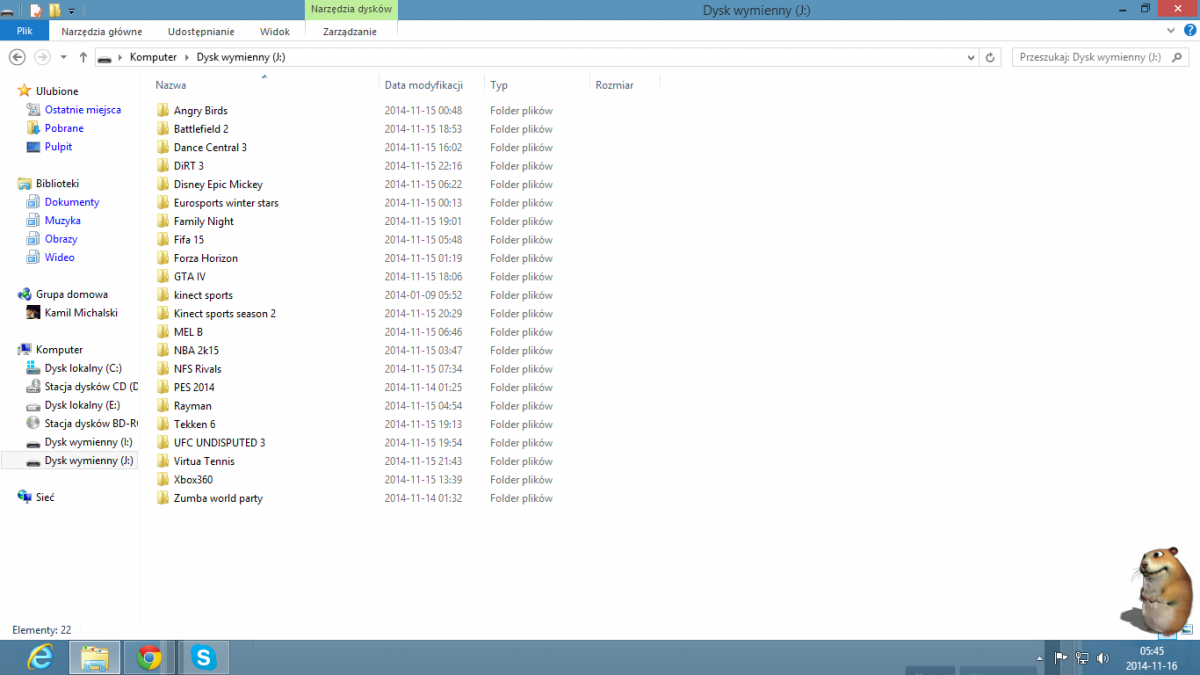Go up one folder level
This screenshot has height=675, width=1200.
point(83,57)
